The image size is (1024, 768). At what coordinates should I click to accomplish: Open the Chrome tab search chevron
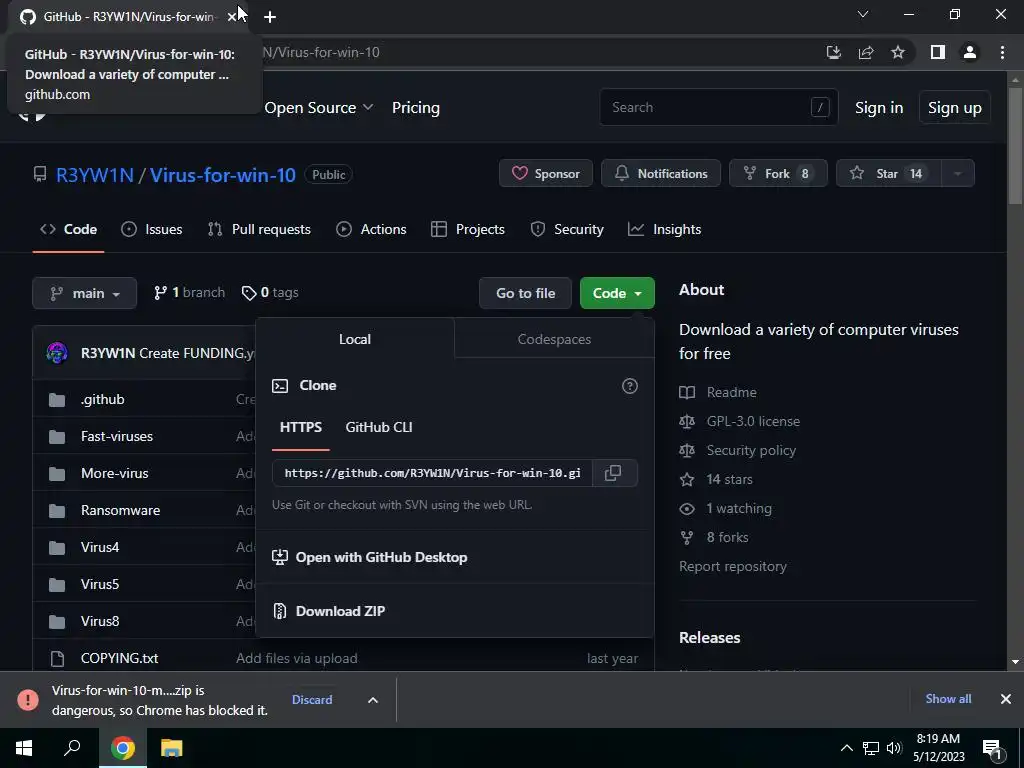click(863, 14)
